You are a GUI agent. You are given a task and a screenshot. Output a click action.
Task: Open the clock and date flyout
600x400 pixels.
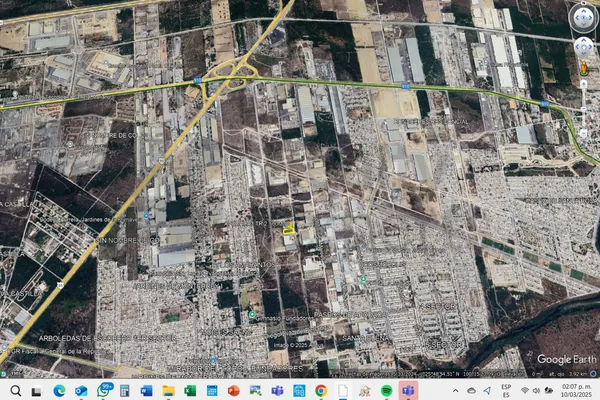tap(571, 389)
